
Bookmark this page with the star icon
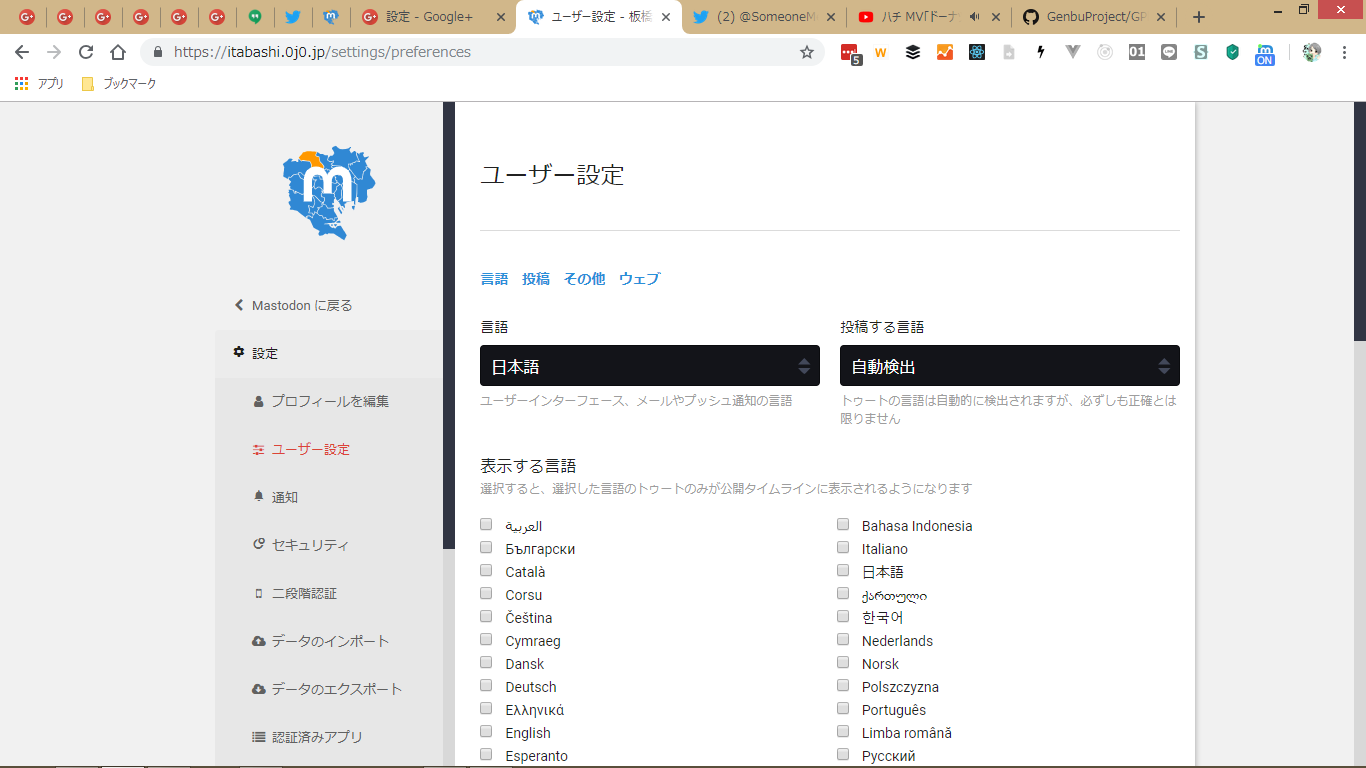point(806,52)
